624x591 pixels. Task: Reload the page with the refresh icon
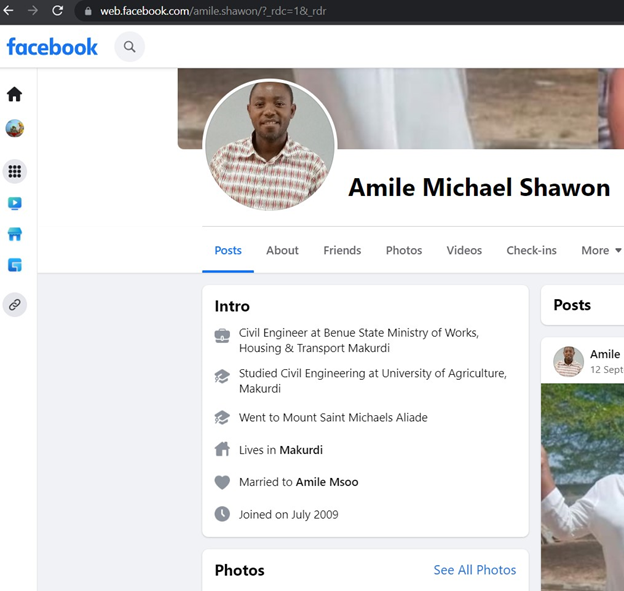click(x=58, y=11)
